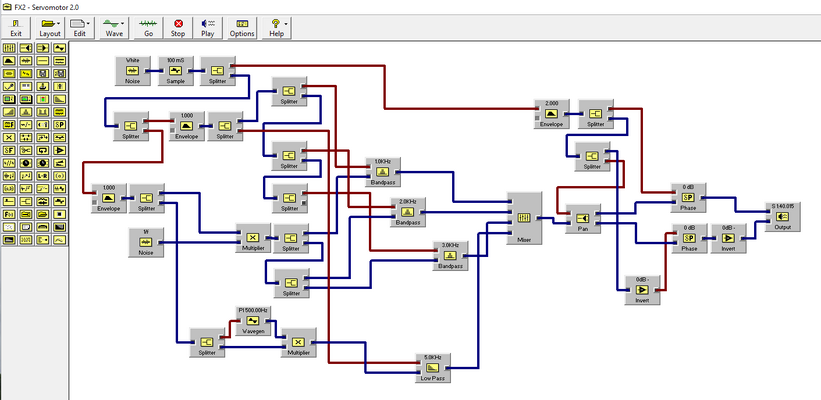821x400 pixels.
Task: Expand the Wave dropdown arrow
Action: [123, 24]
